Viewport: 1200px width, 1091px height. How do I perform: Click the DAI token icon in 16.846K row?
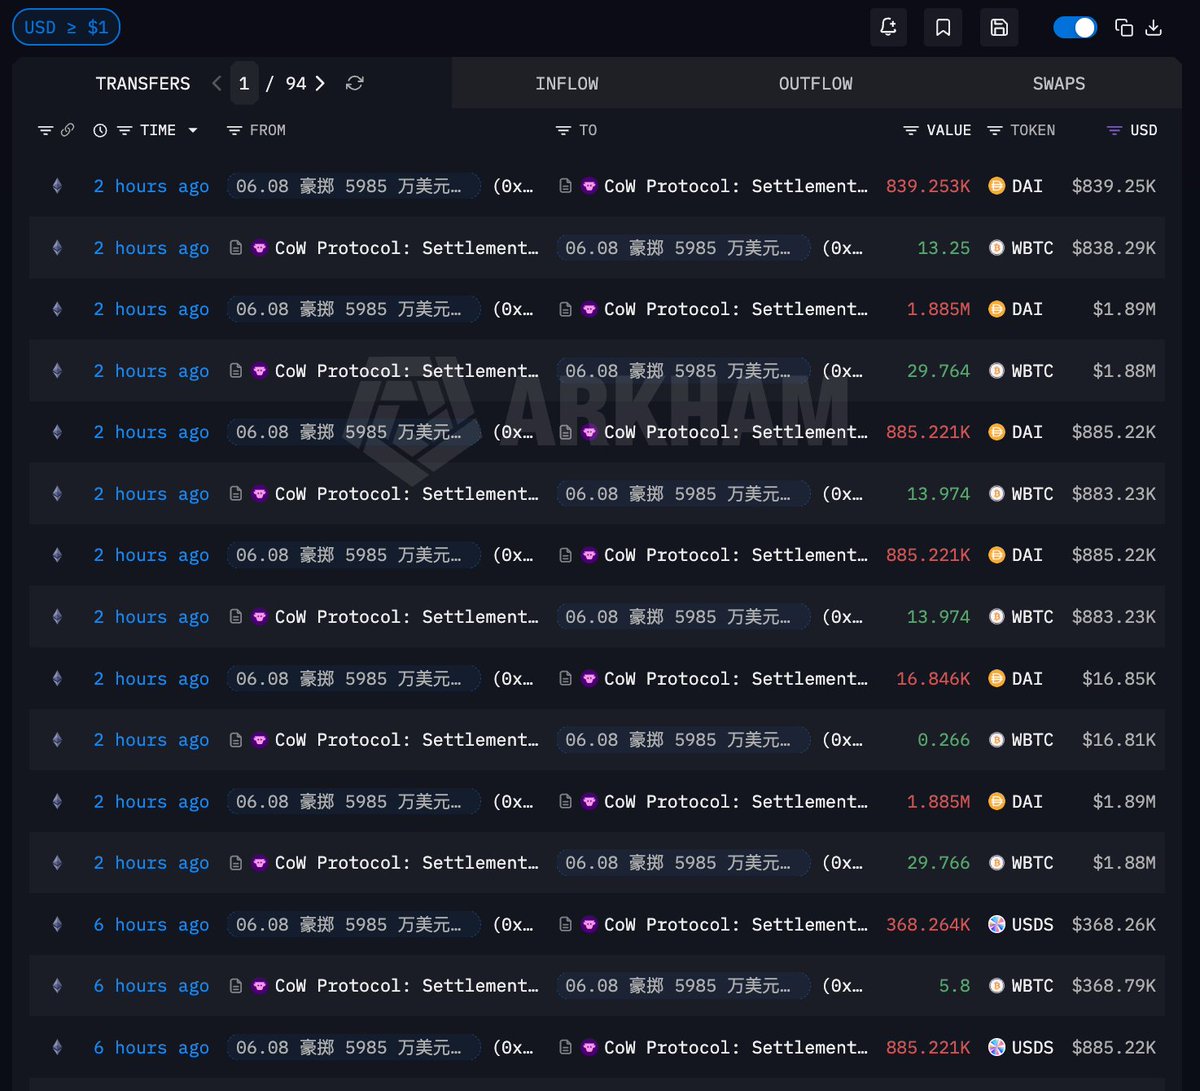pos(996,679)
